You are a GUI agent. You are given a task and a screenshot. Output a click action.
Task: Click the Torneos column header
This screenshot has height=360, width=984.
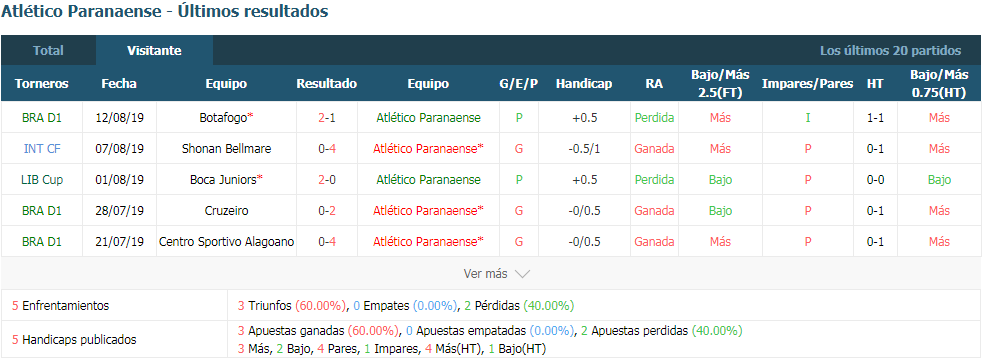tap(41, 83)
